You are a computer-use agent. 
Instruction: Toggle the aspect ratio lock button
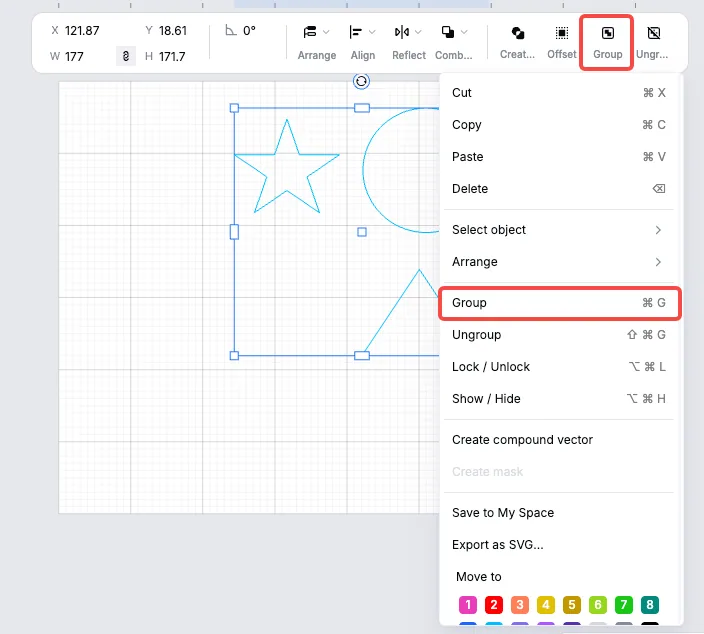pyautogui.click(x=126, y=56)
